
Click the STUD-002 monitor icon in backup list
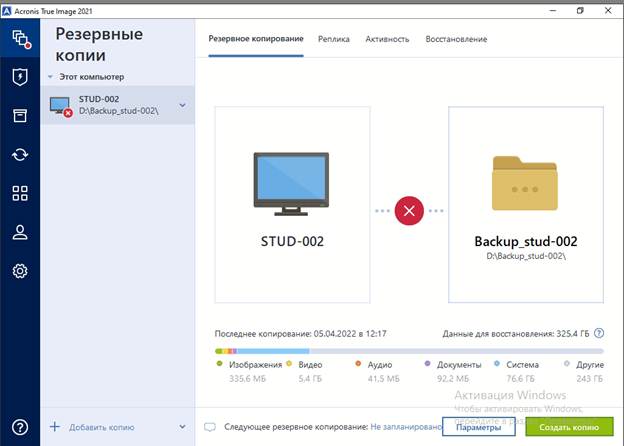[61, 106]
